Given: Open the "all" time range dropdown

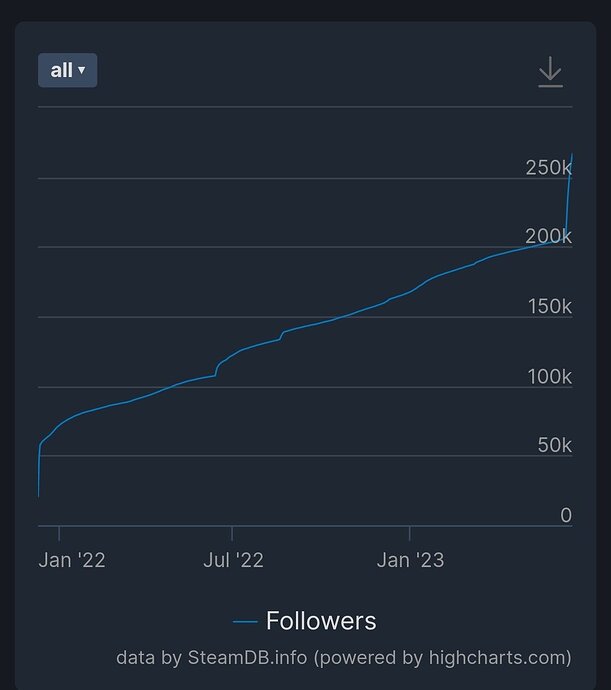Looking at the screenshot, I should pyautogui.click(x=67, y=70).
